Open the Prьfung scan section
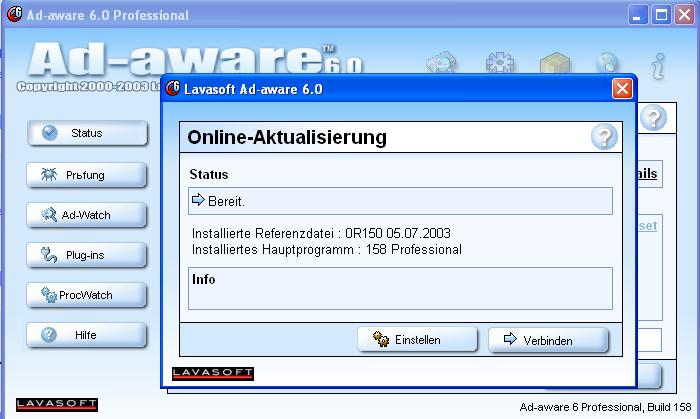700x419 pixels. pyautogui.click(x=87, y=175)
